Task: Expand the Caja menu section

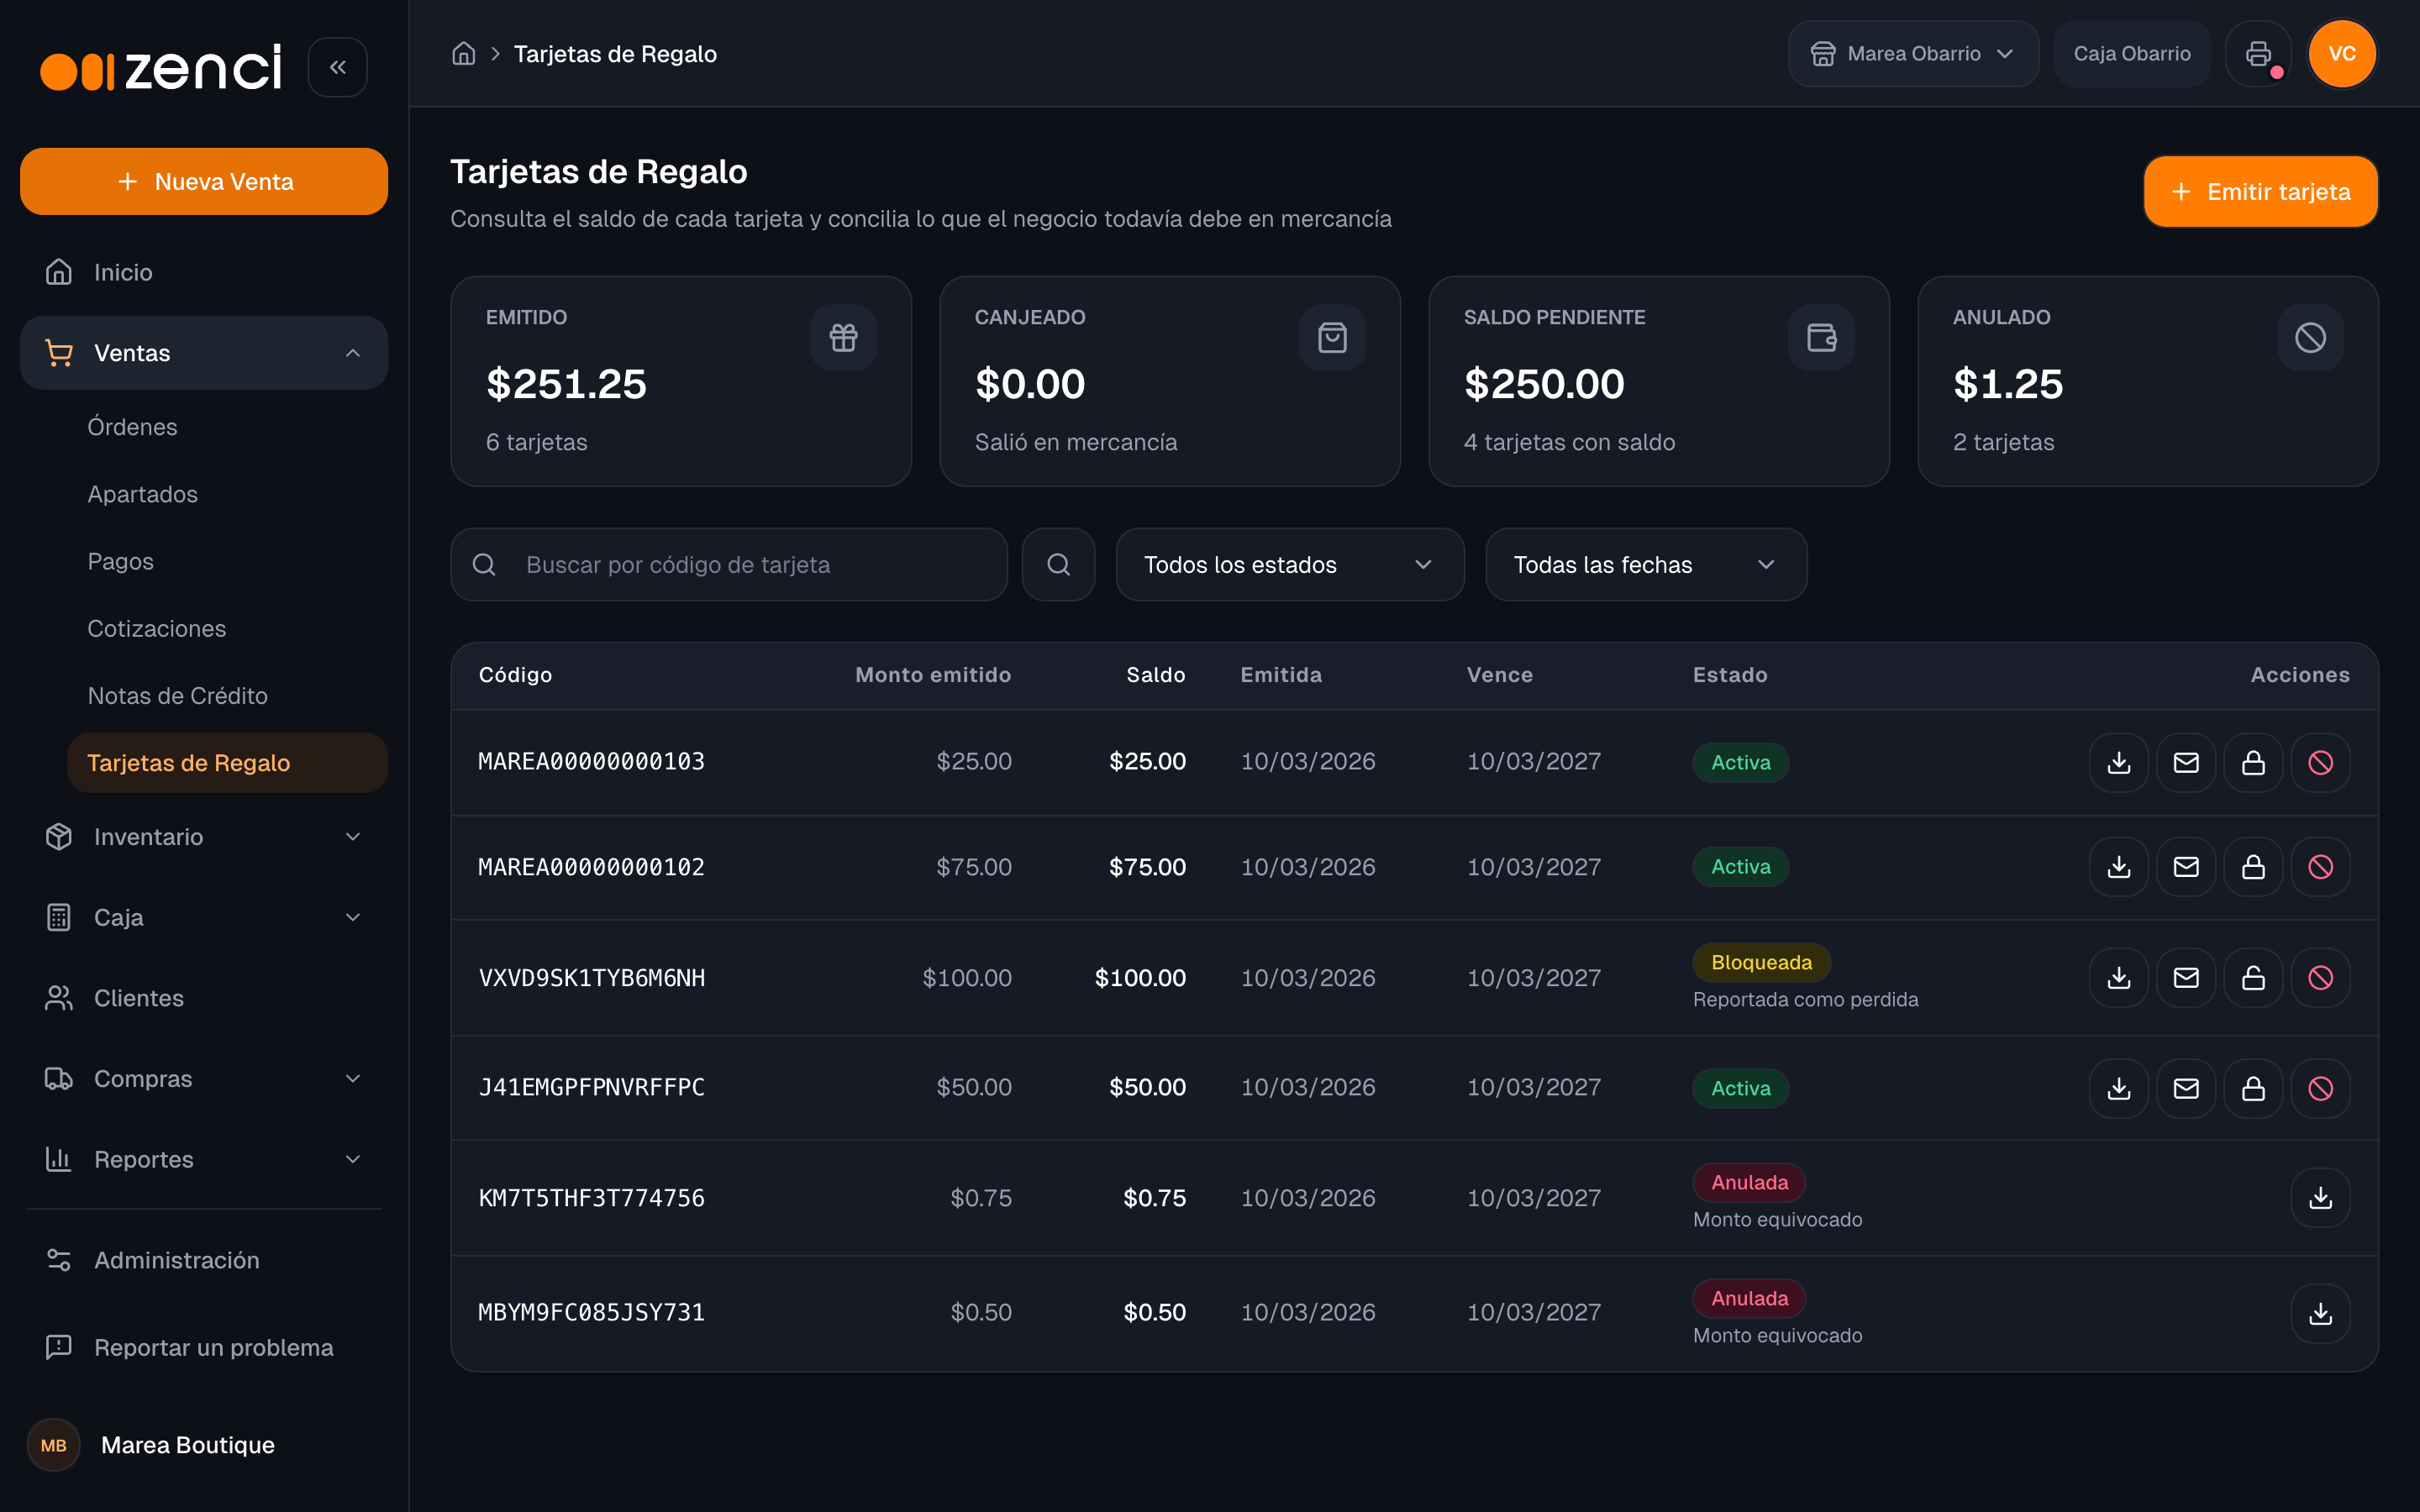Action: 204,917
